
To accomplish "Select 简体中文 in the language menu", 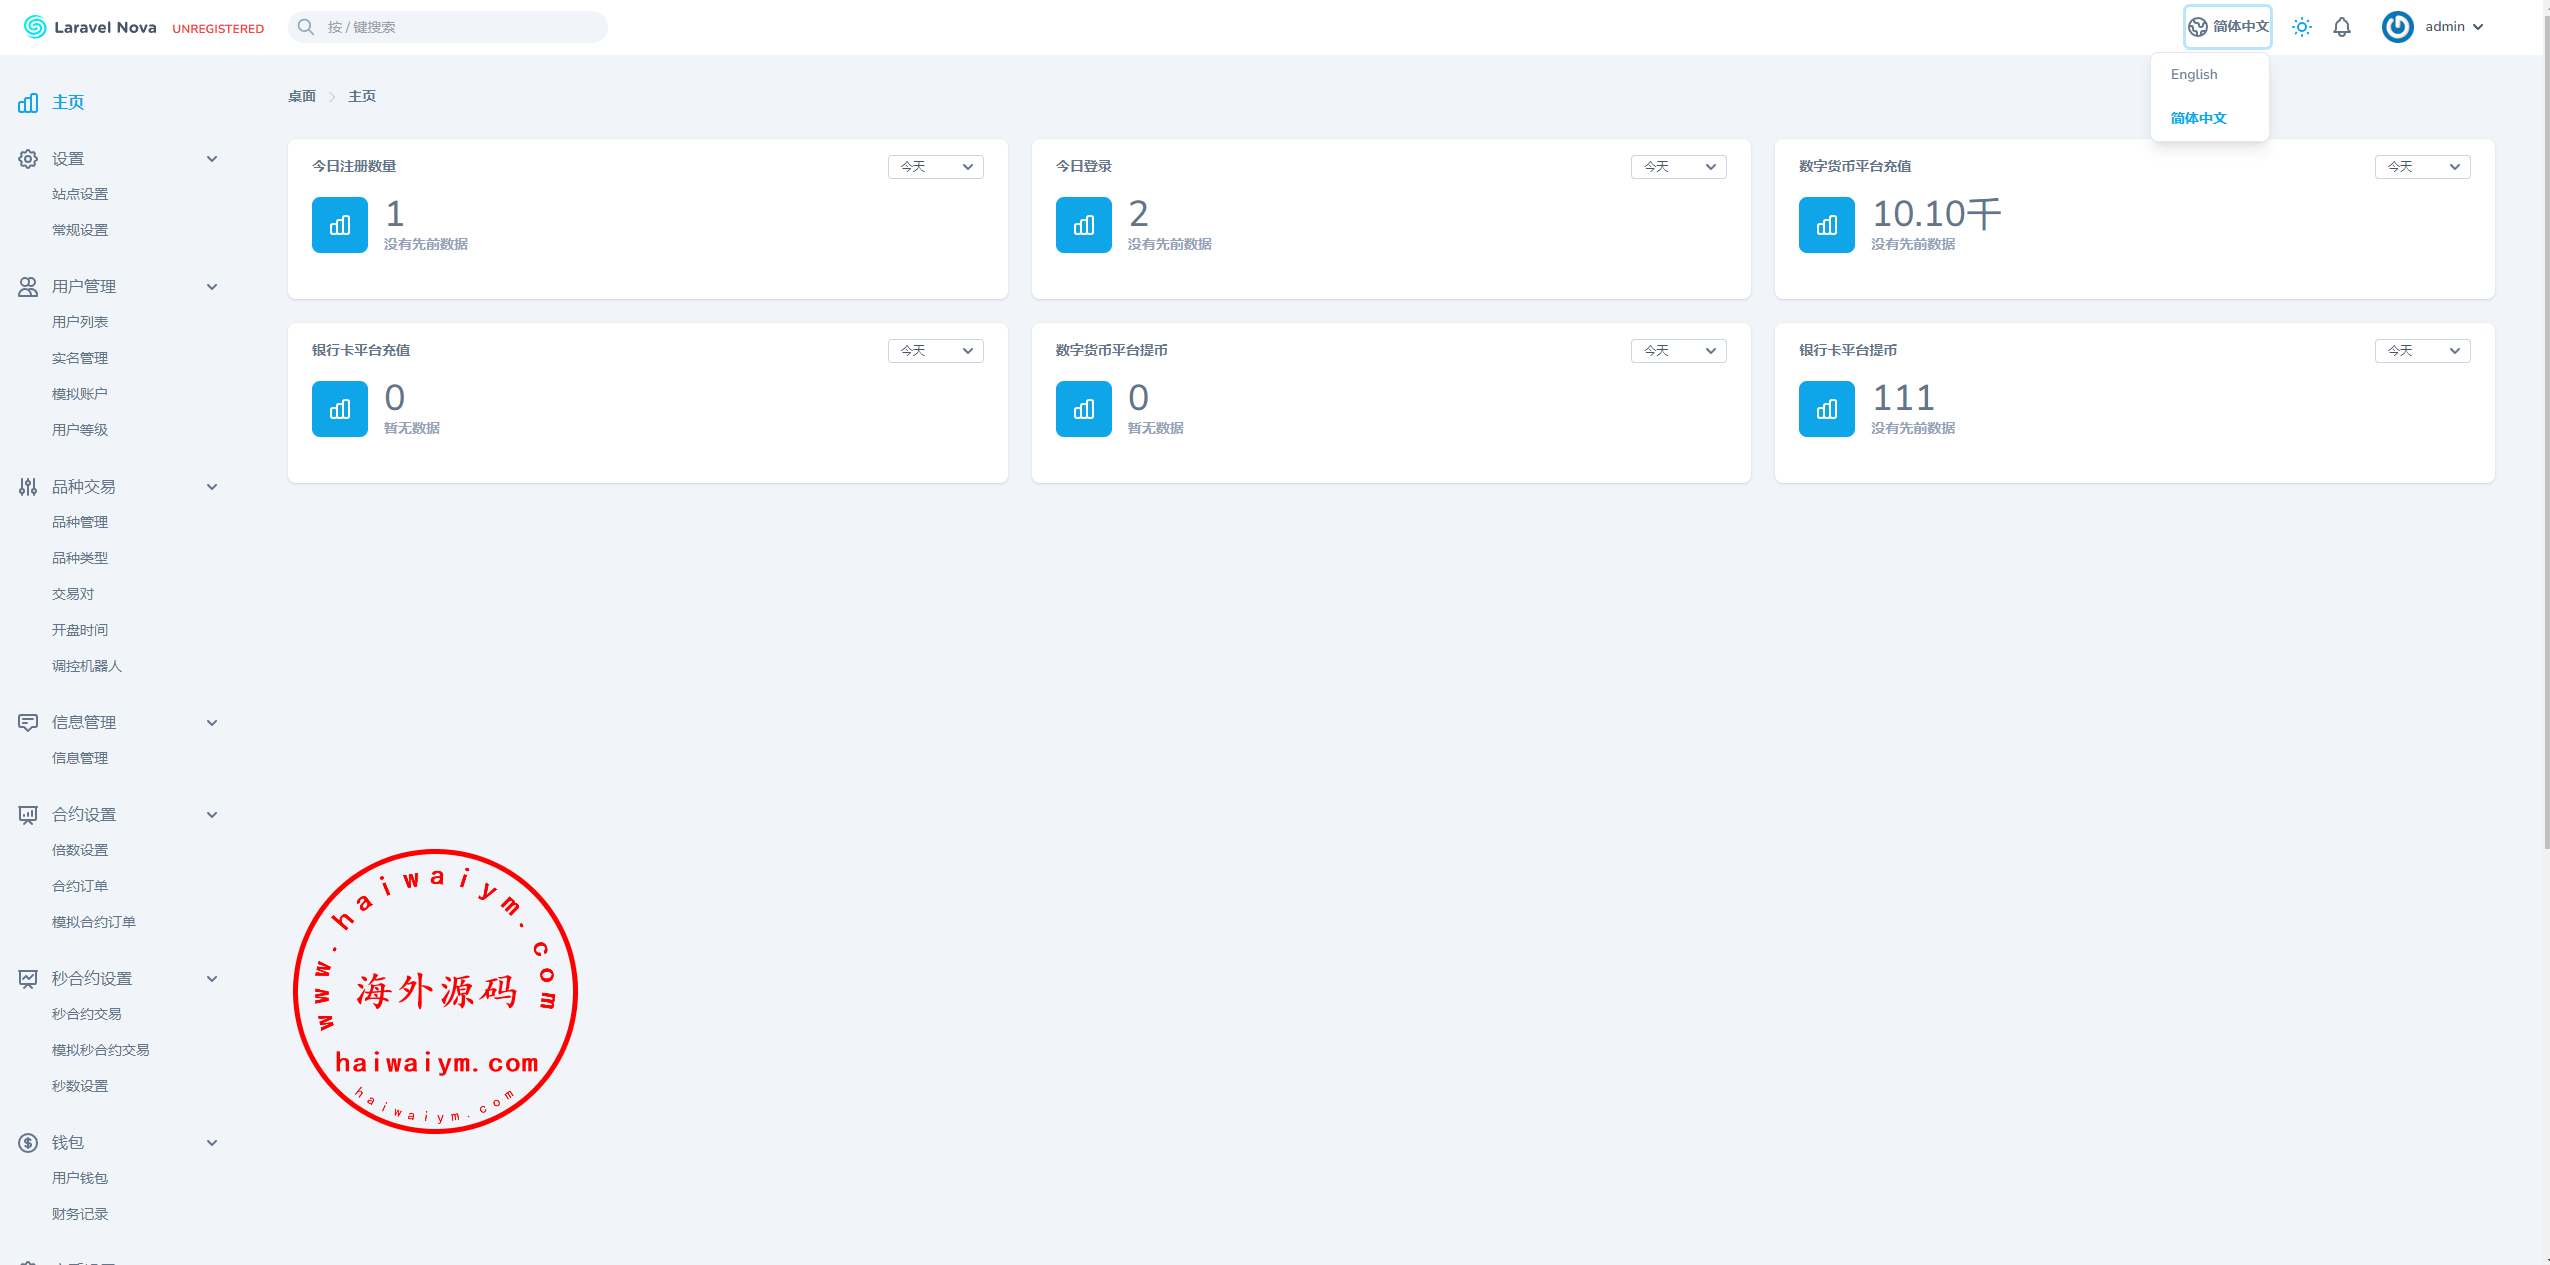I will pyautogui.click(x=2198, y=118).
